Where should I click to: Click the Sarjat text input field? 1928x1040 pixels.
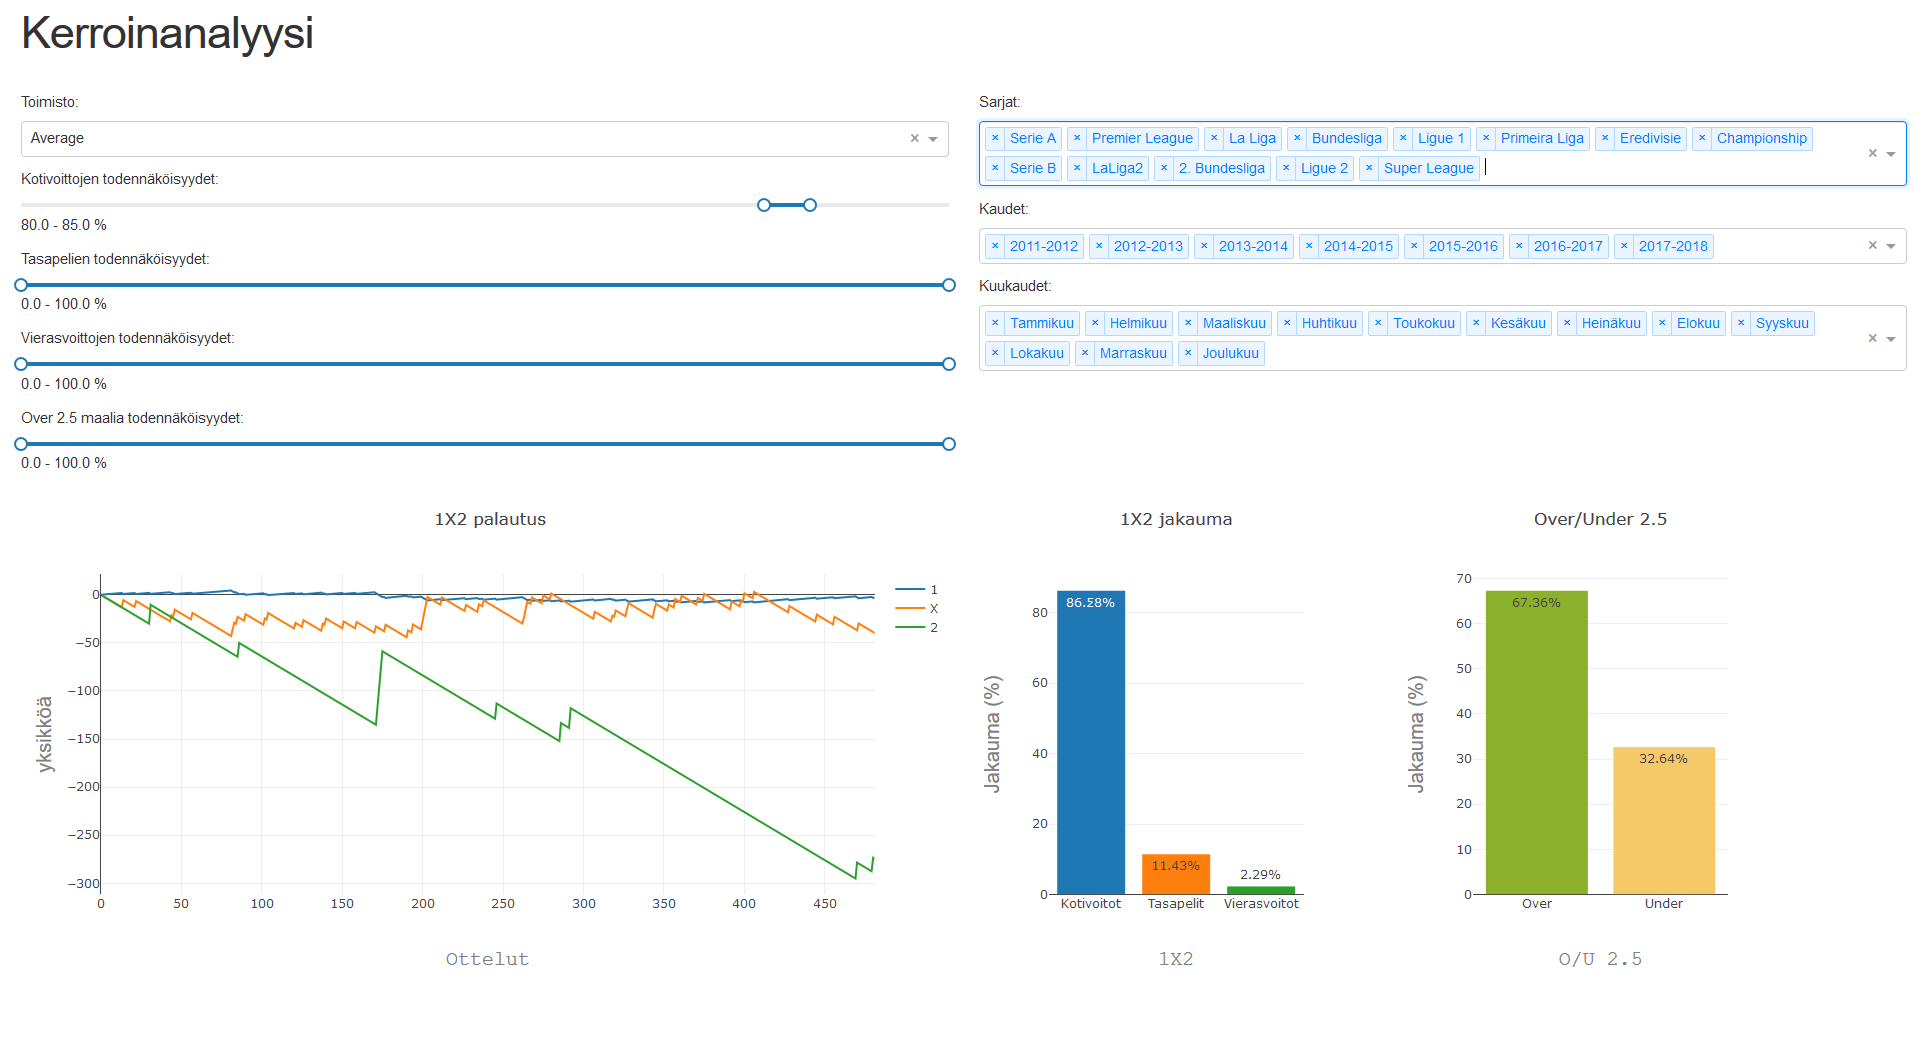(1600, 169)
